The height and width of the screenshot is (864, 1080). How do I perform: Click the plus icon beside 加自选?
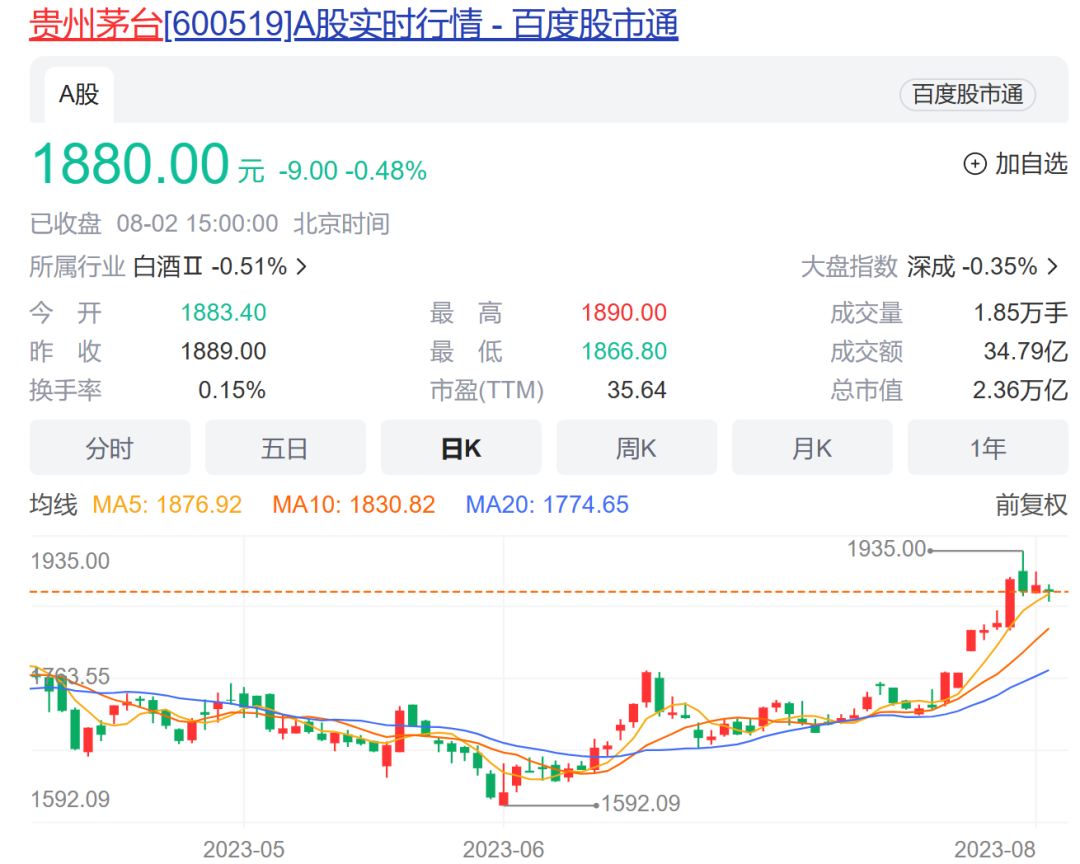975,164
